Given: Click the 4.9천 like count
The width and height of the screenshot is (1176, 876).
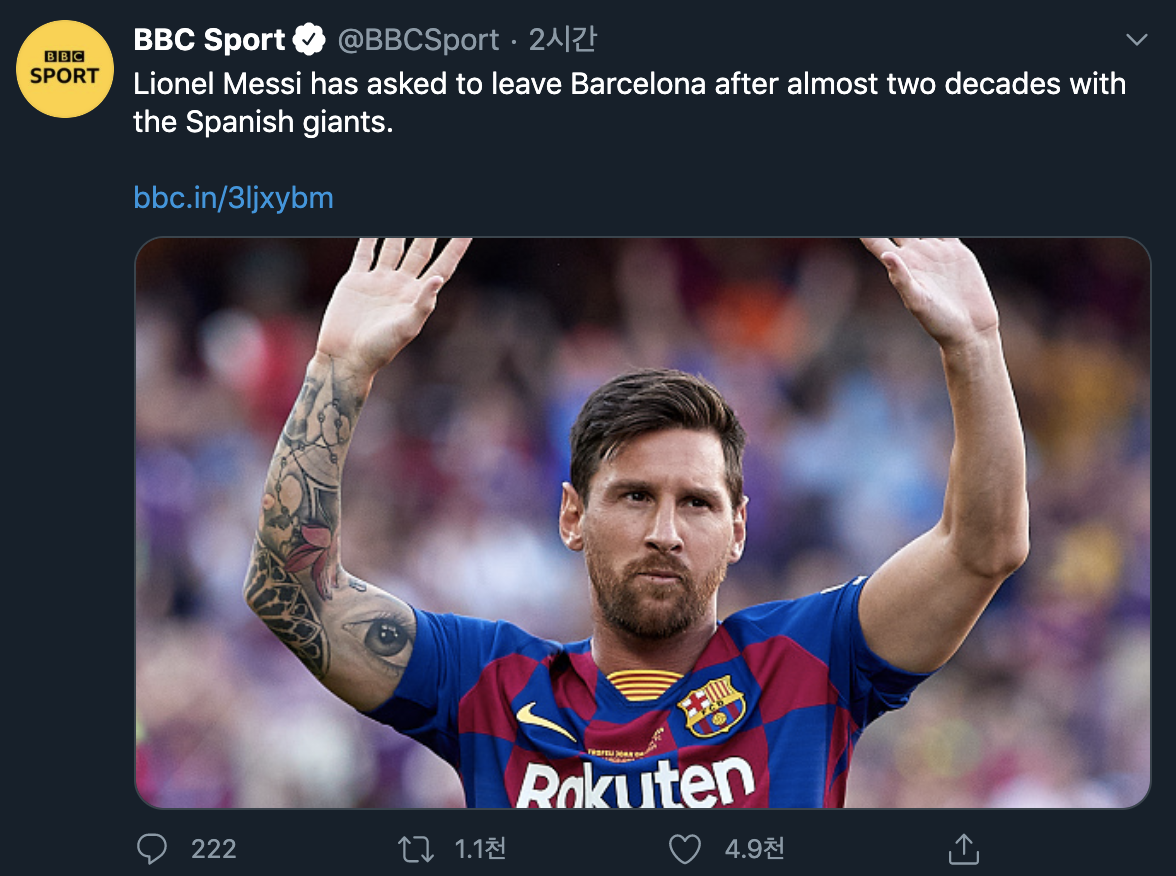Looking at the screenshot, I should coord(754,849).
